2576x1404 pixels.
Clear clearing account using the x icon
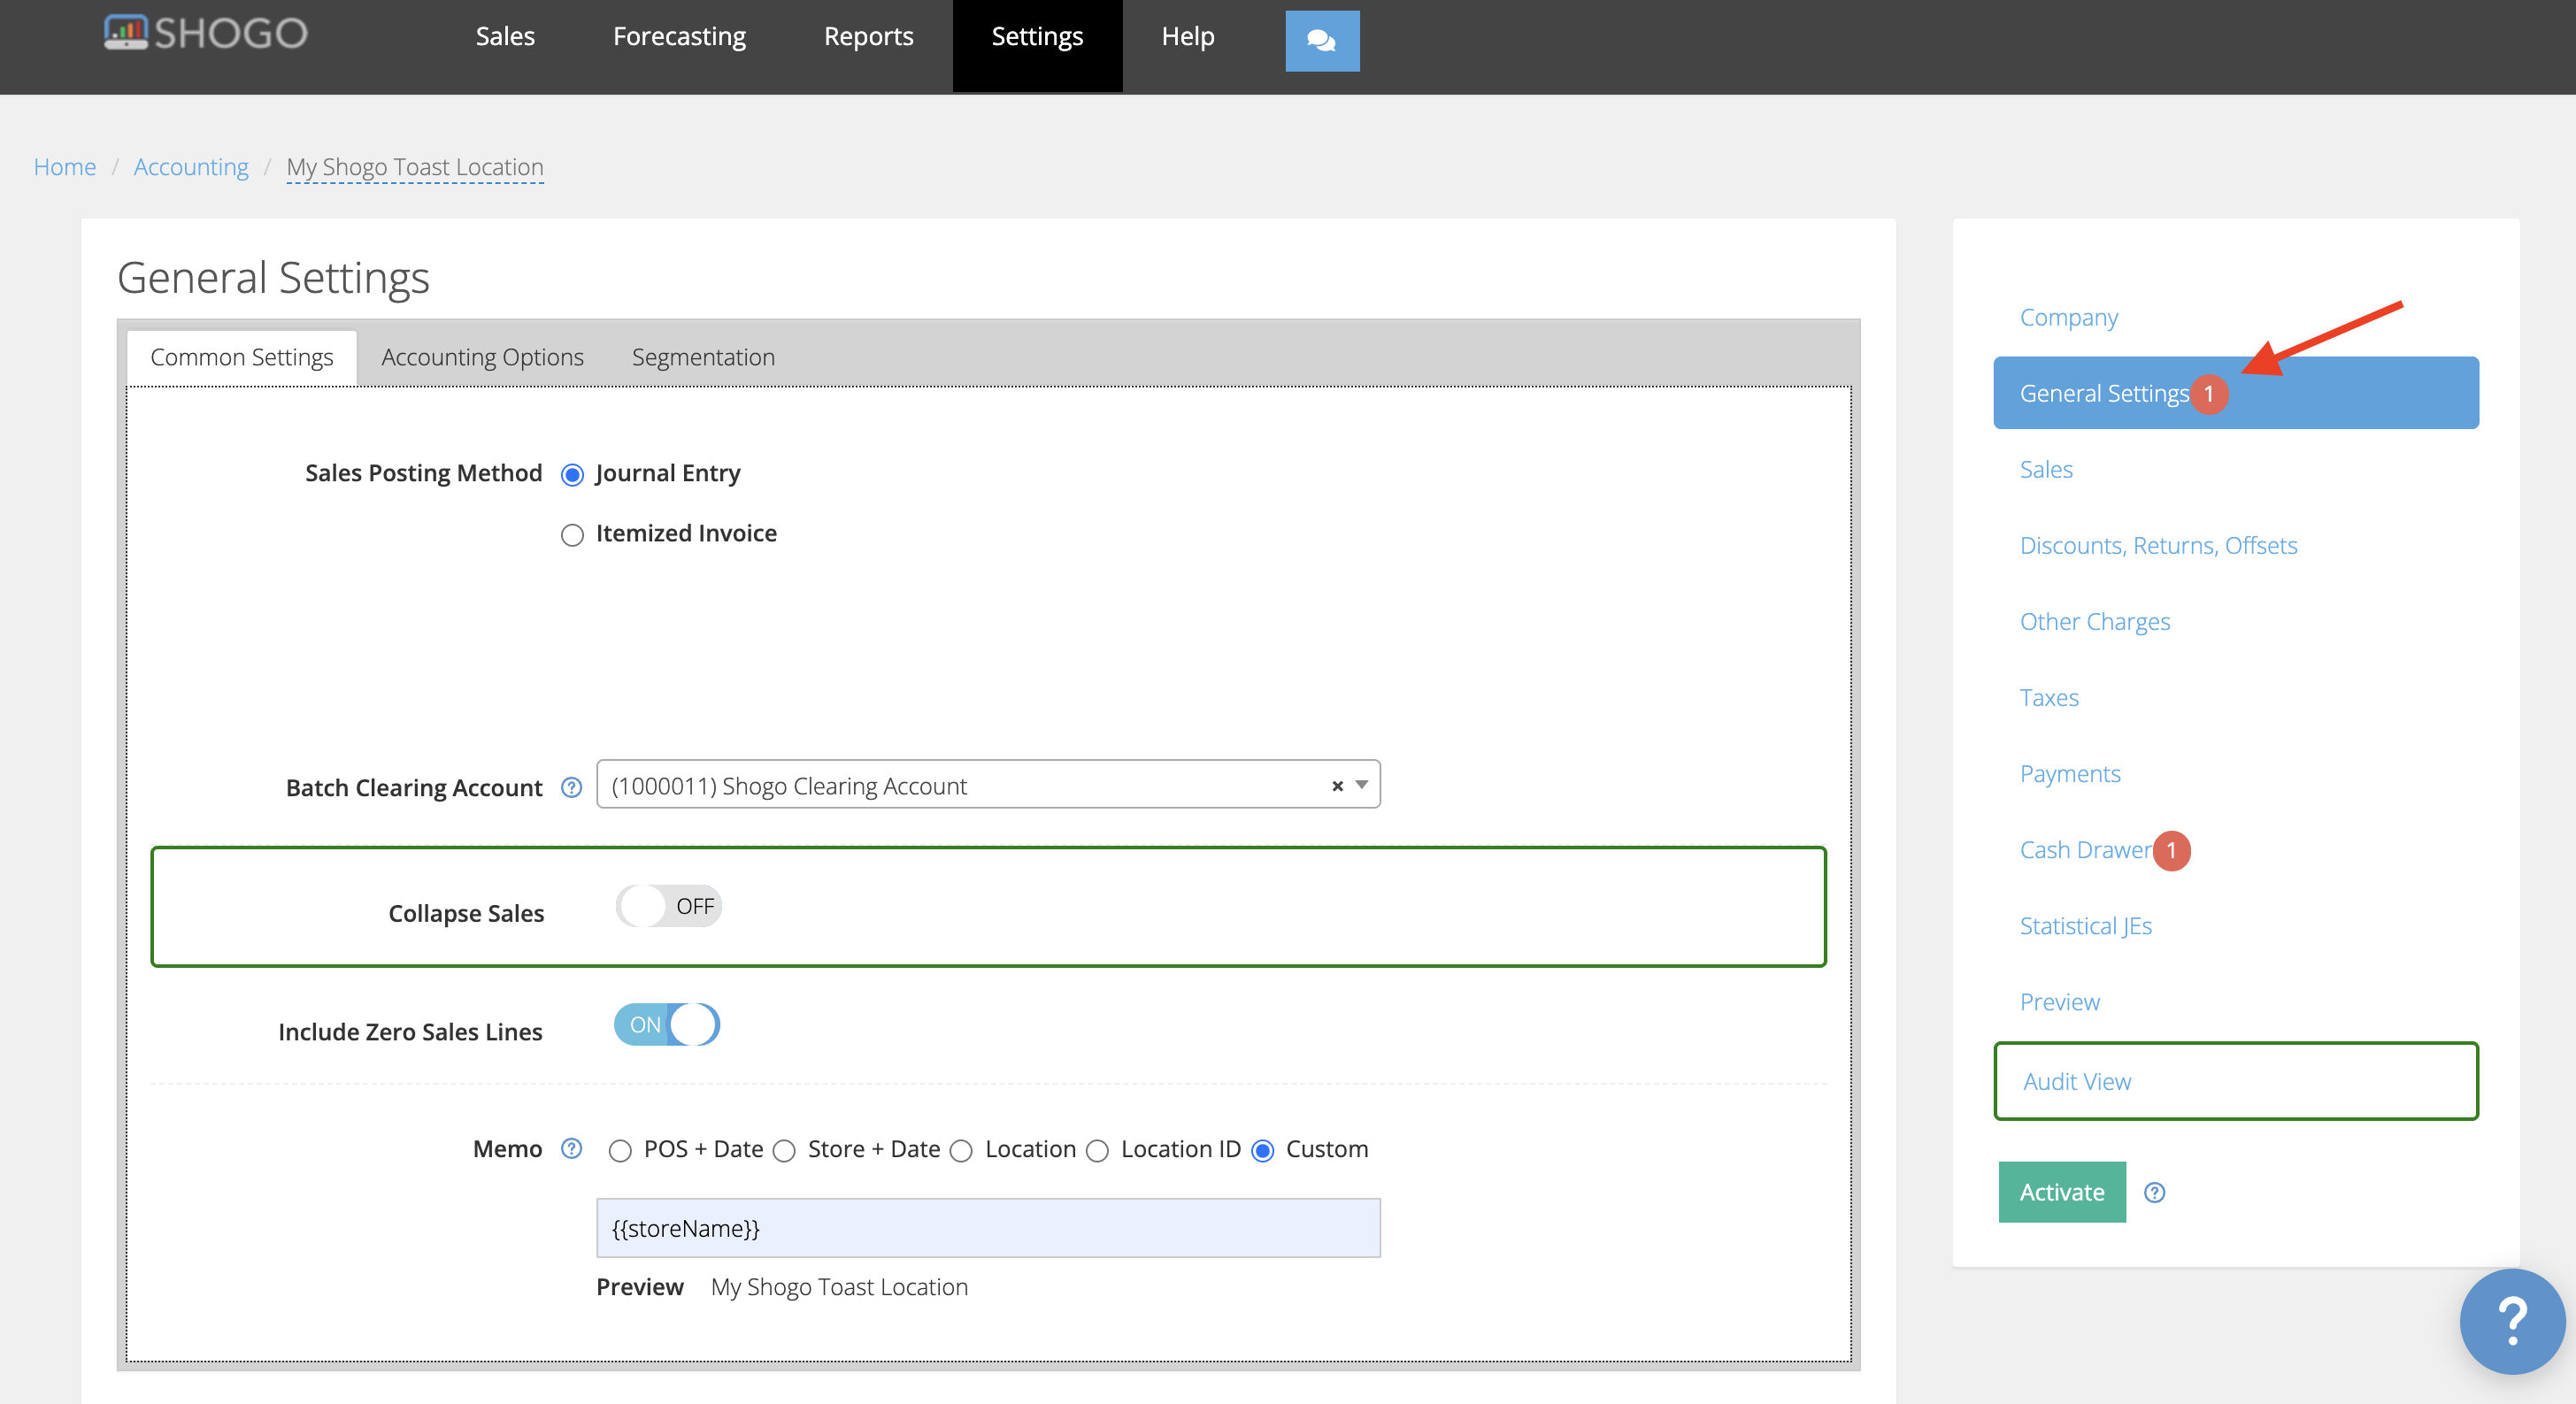(1337, 786)
